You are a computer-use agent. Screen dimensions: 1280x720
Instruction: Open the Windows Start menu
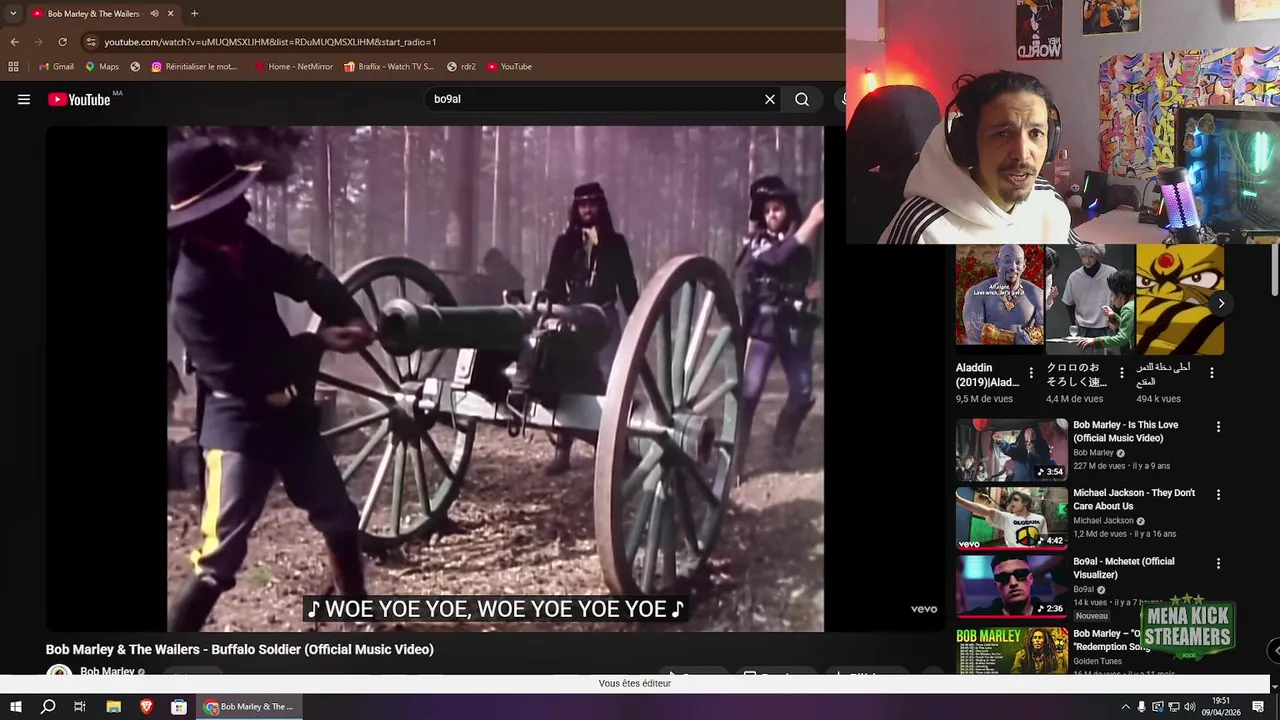click(x=15, y=706)
